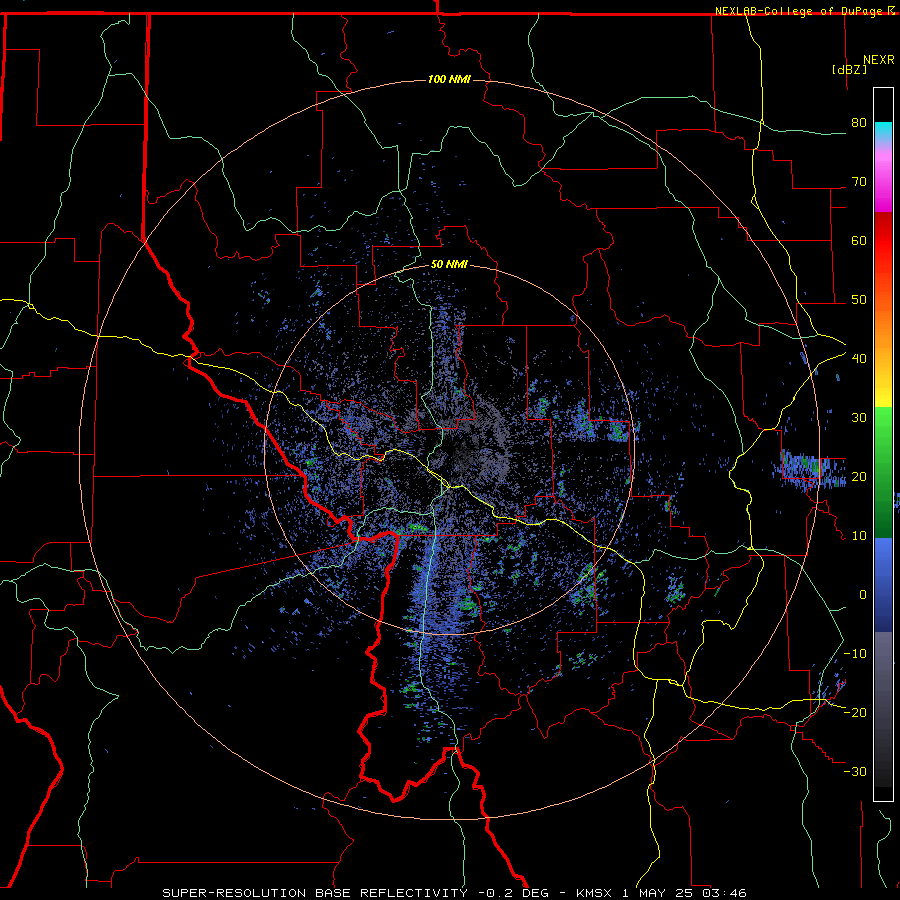Click the -0.2 DEG elevation angle text

click(513, 893)
